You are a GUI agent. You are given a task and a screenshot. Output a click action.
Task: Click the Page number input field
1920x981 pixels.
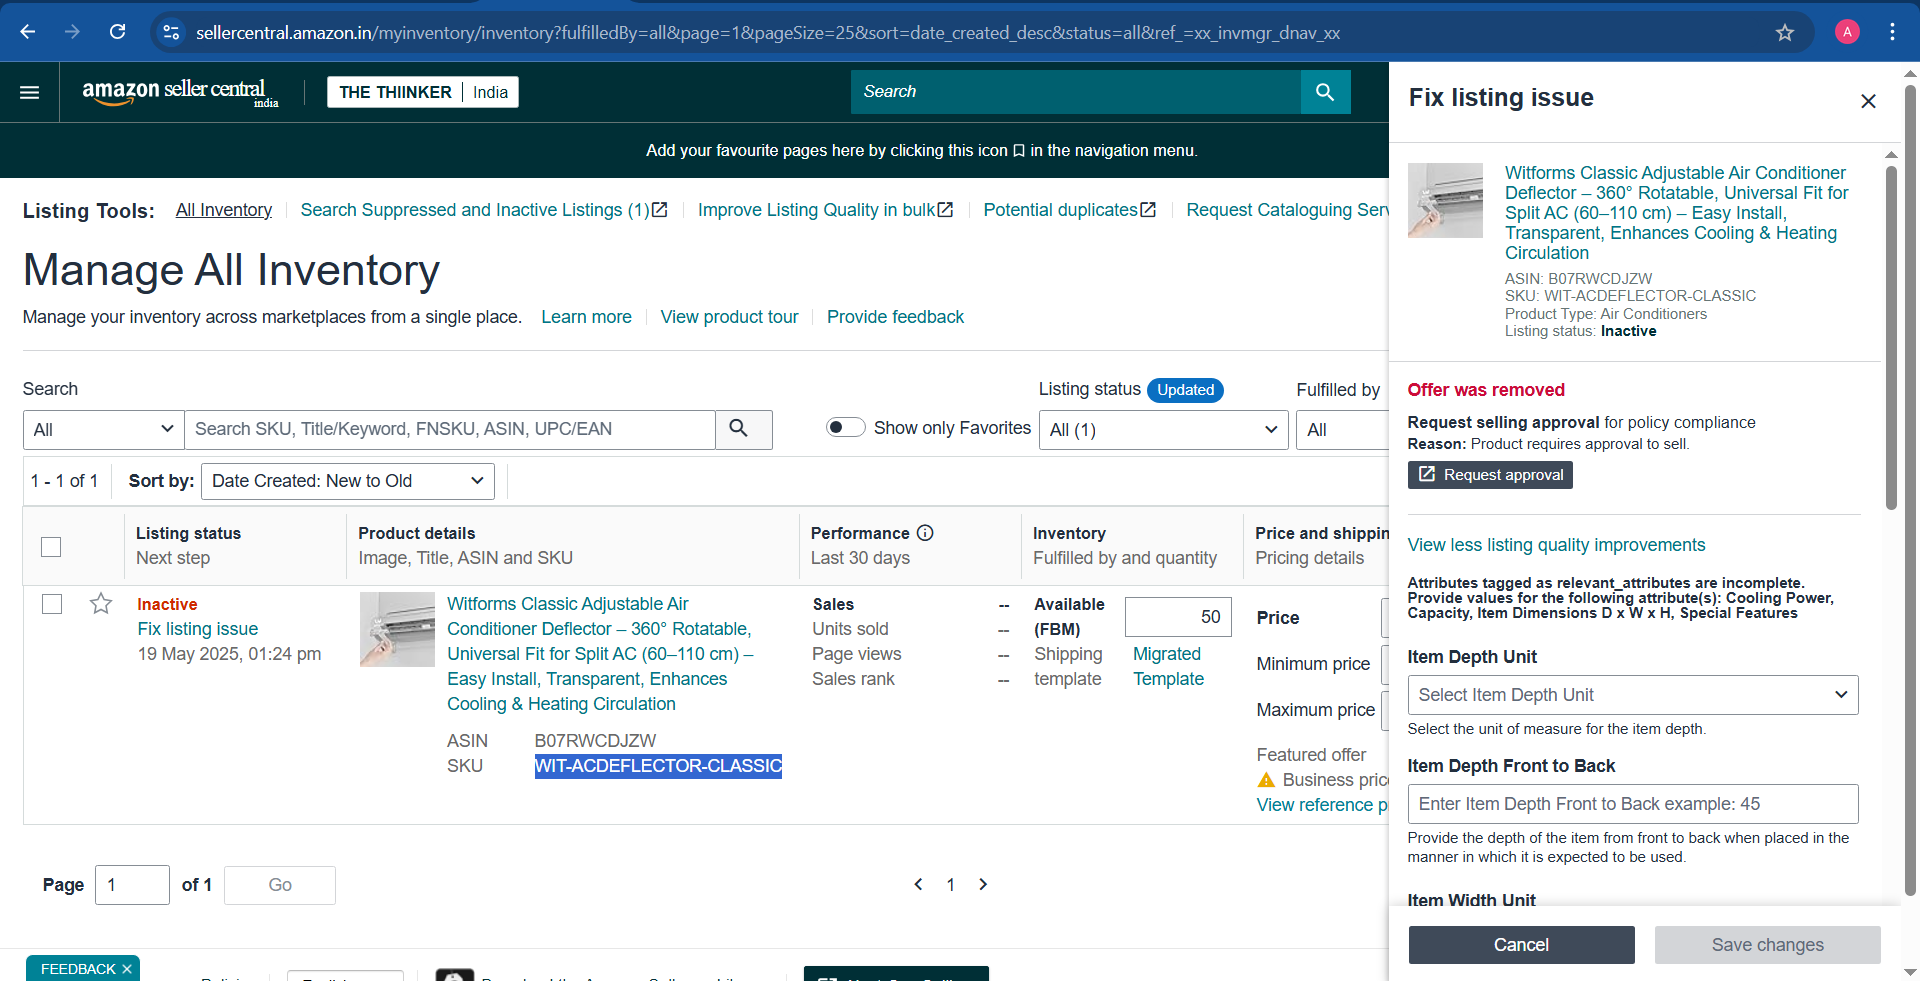[x=132, y=885]
